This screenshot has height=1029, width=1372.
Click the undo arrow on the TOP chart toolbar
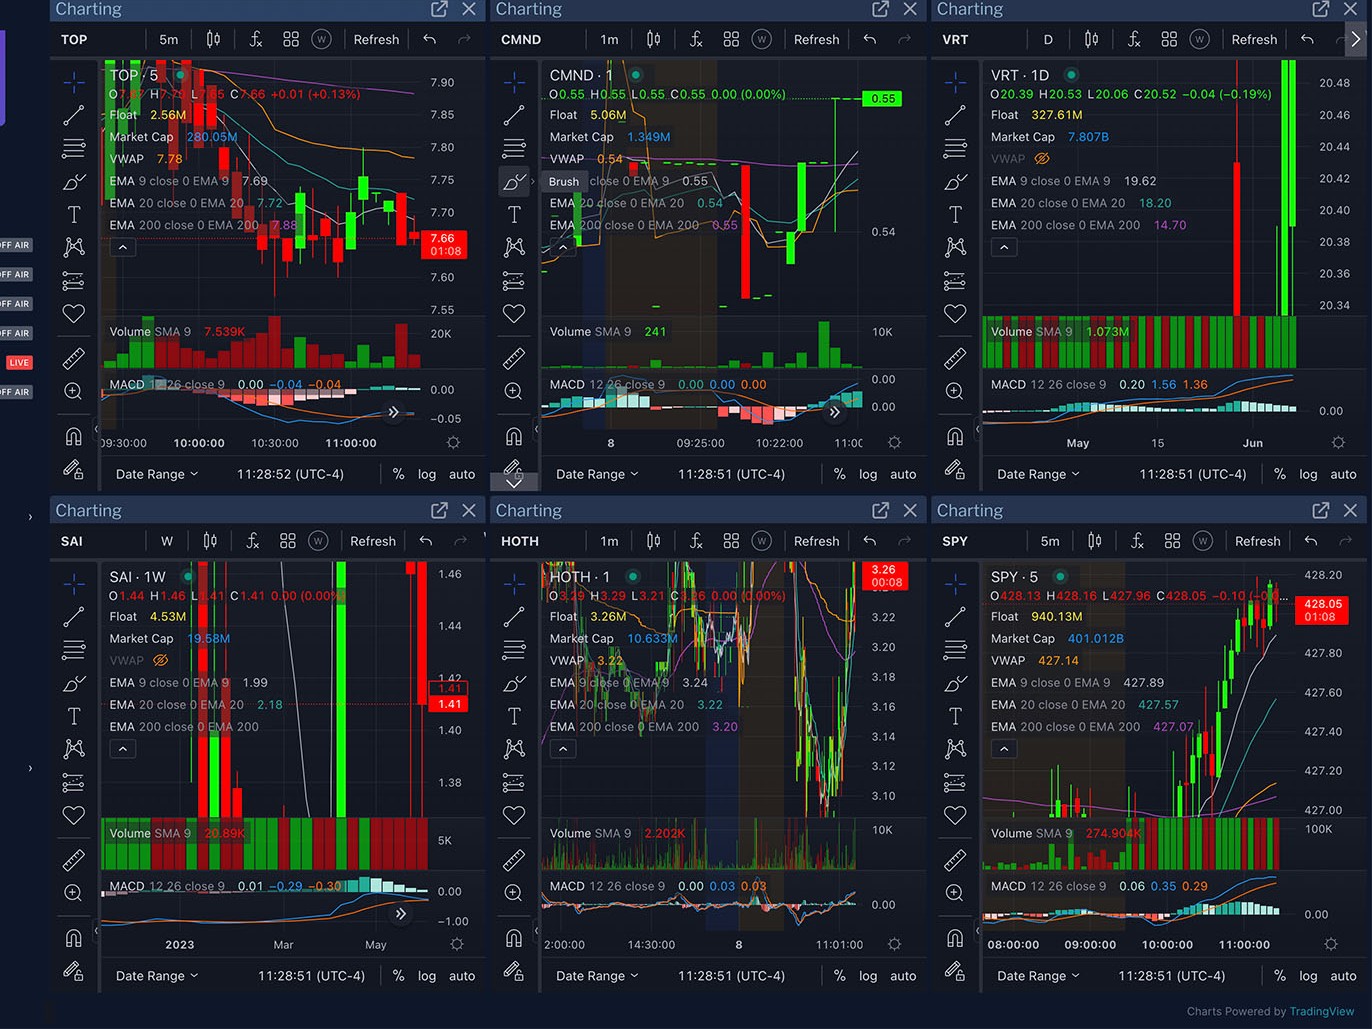pos(429,39)
